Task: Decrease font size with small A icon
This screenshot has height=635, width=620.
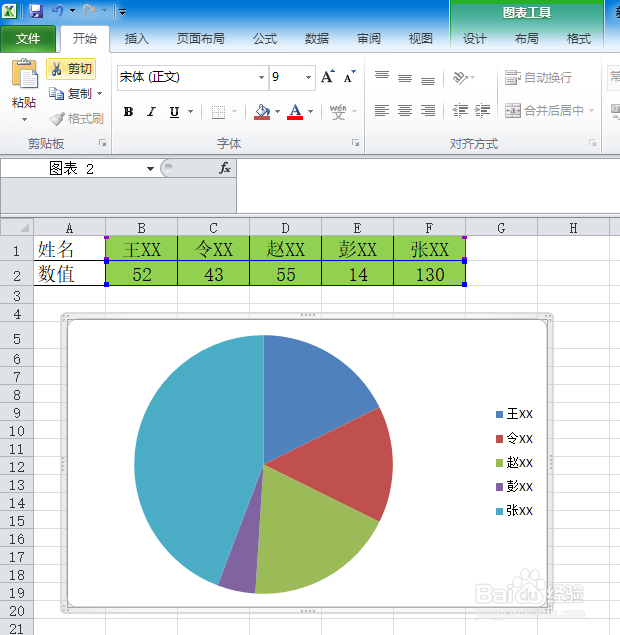Action: (349, 77)
